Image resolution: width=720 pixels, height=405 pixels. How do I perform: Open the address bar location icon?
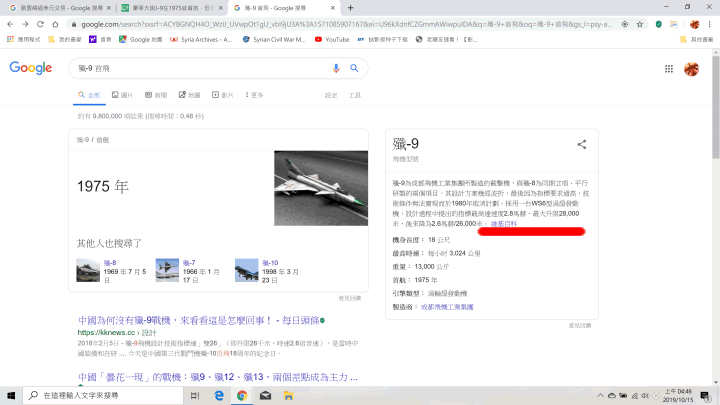click(624, 24)
